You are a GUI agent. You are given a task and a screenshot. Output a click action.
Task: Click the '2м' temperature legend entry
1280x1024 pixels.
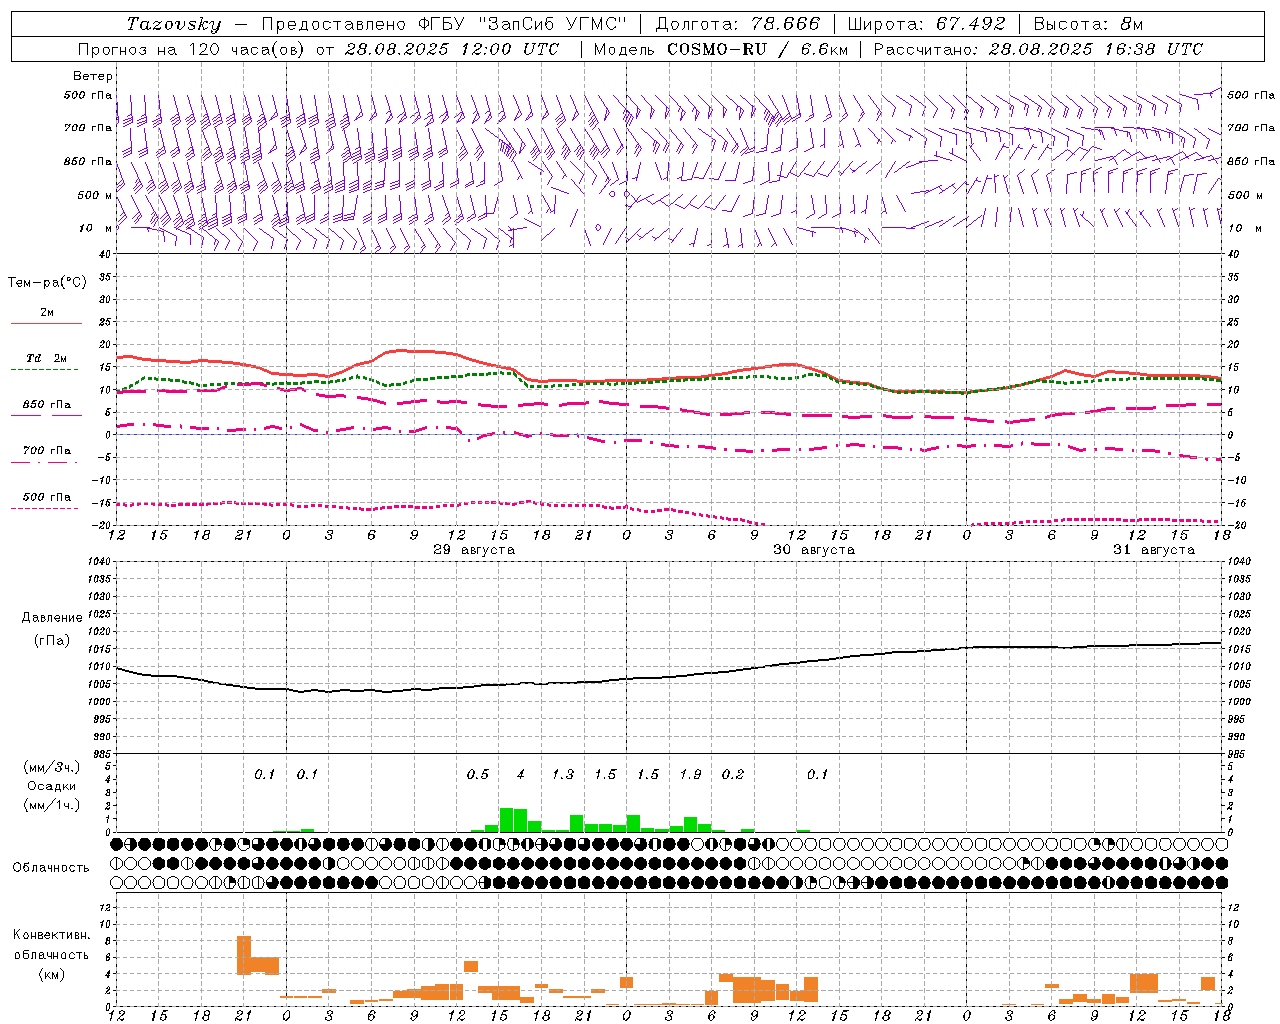(x=47, y=312)
